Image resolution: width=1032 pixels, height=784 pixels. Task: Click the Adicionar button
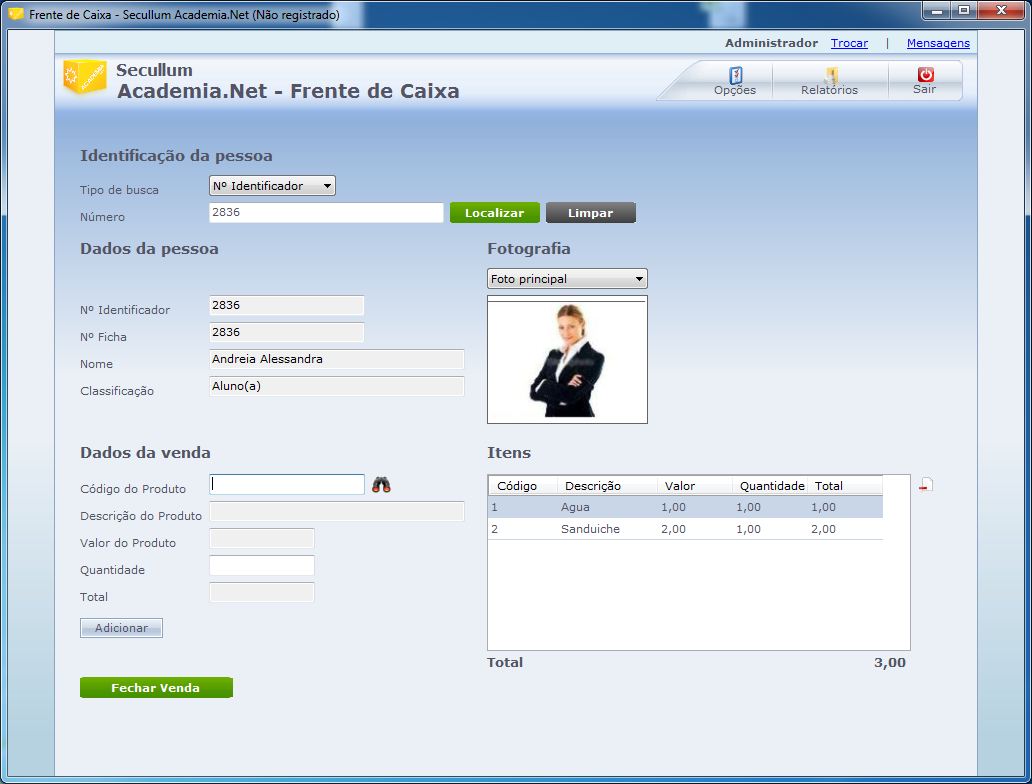(x=121, y=628)
